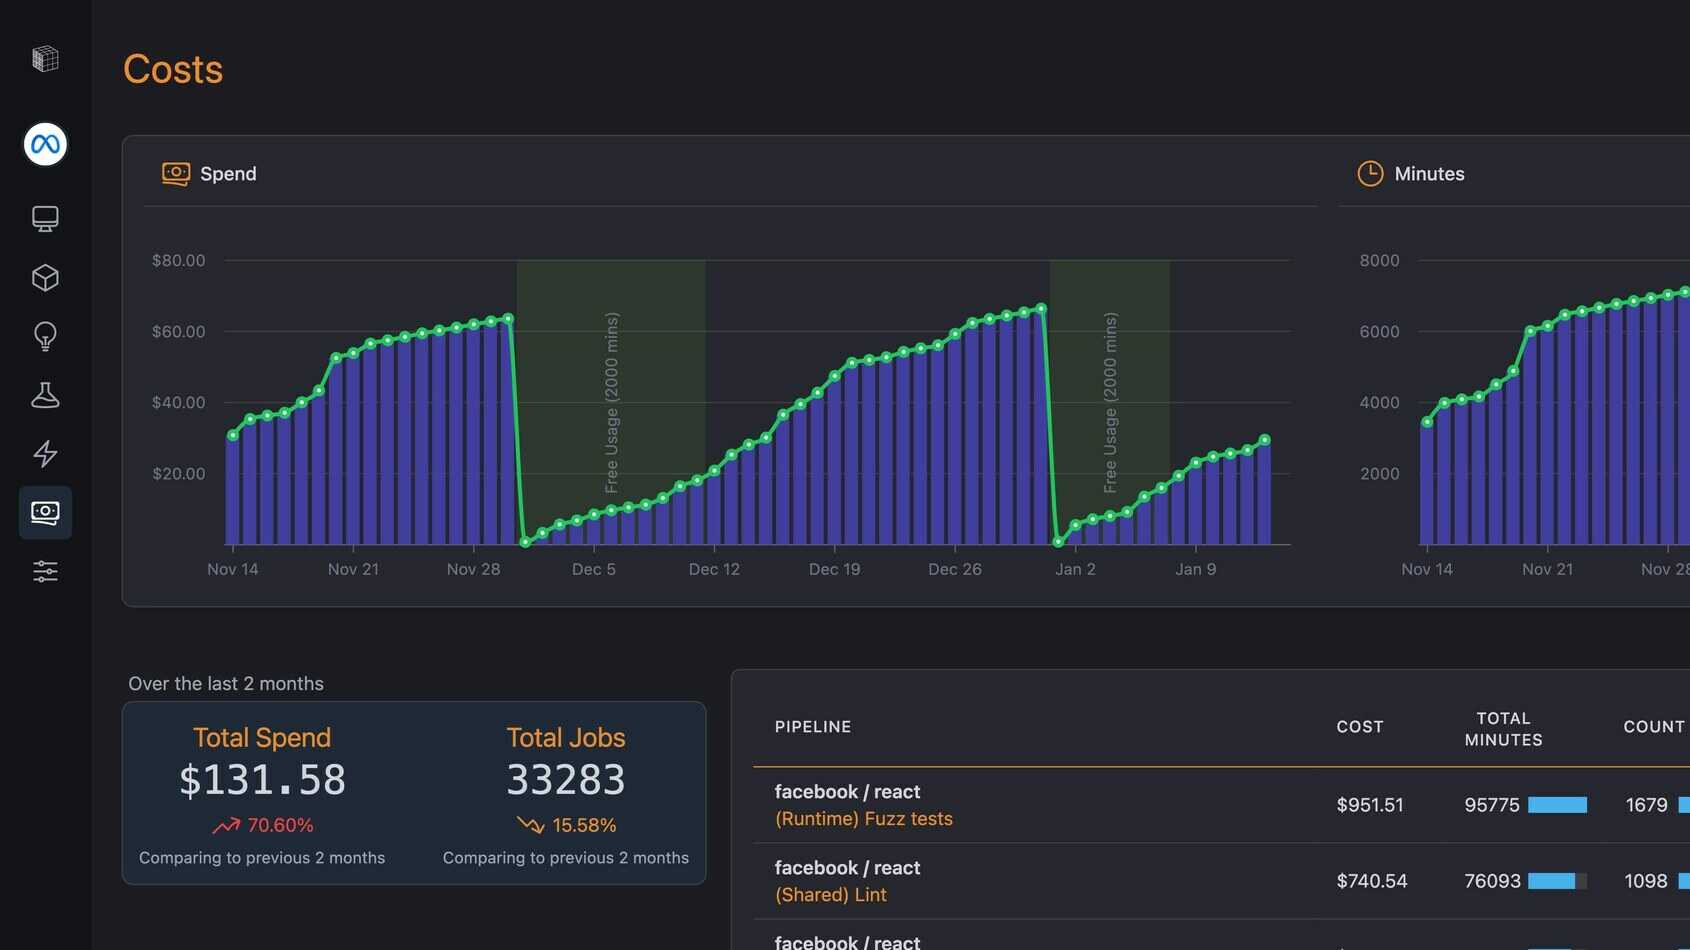Open the lightbulb insights icon
The width and height of the screenshot is (1690, 950).
(x=45, y=336)
